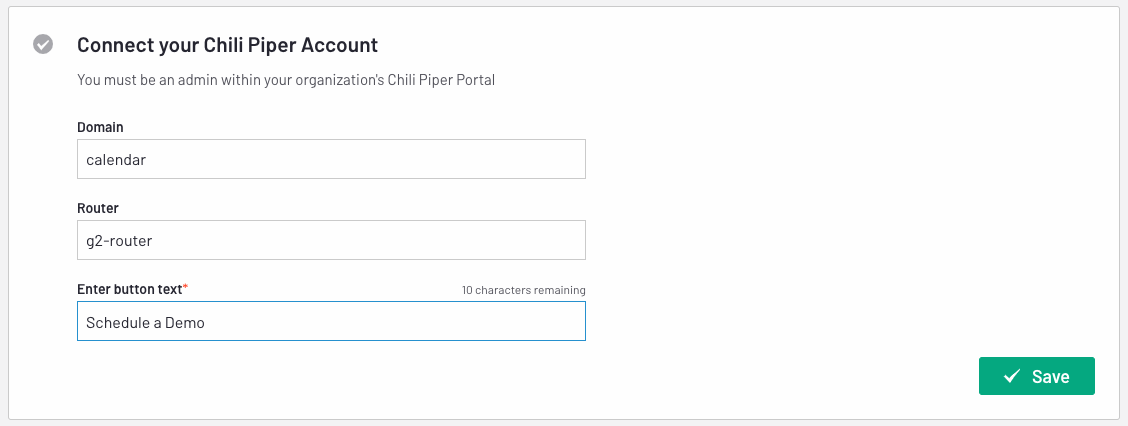Click the 'calendar' text in Domain field
This screenshot has width=1128, height=426.
point(116,160)
